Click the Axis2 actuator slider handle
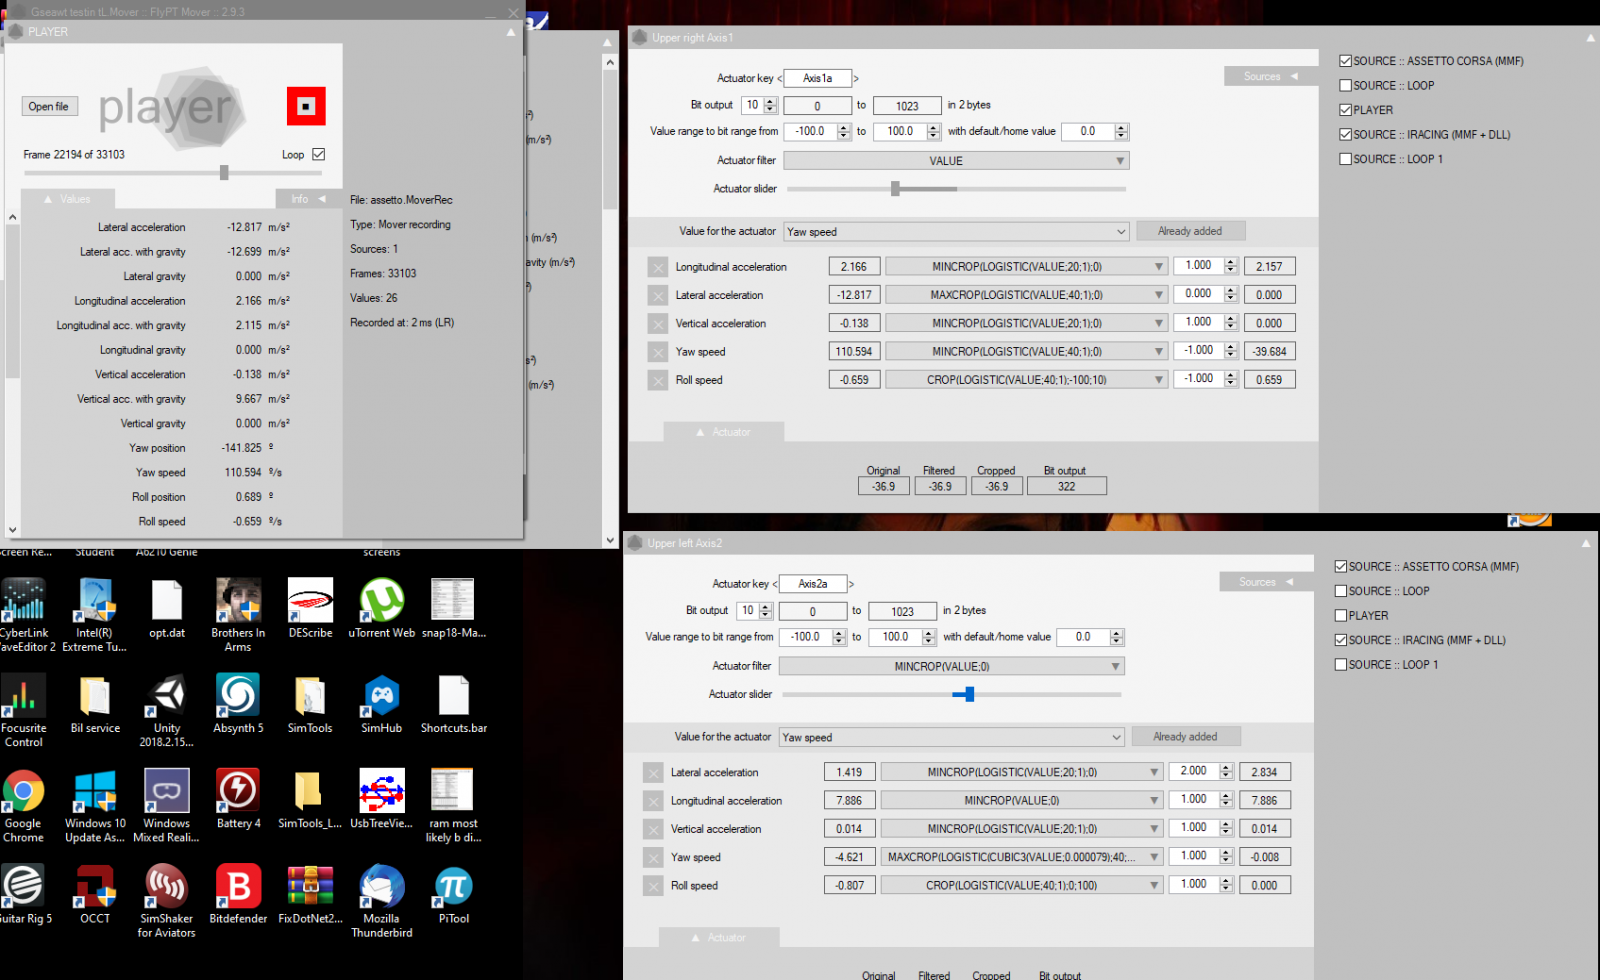The width and height of the screenshot is (1600, 980). point(968,694)
